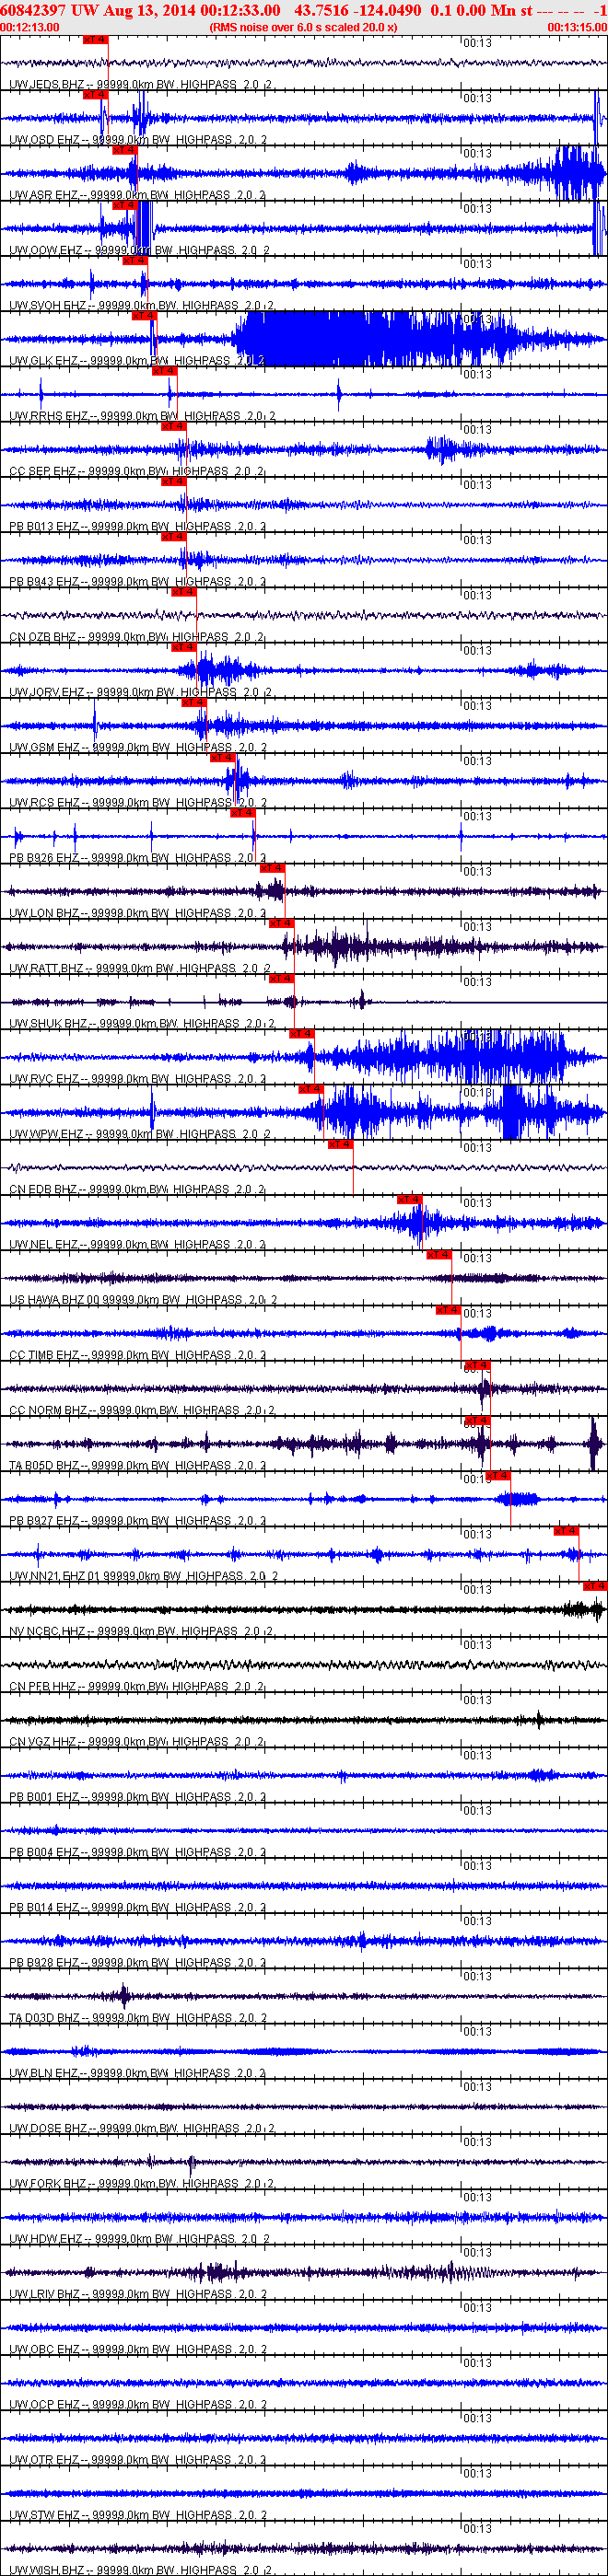Viewport: 608px width, 2576px height.
Task: Click the UW OCP EHZ station label
Action: 138,2405
